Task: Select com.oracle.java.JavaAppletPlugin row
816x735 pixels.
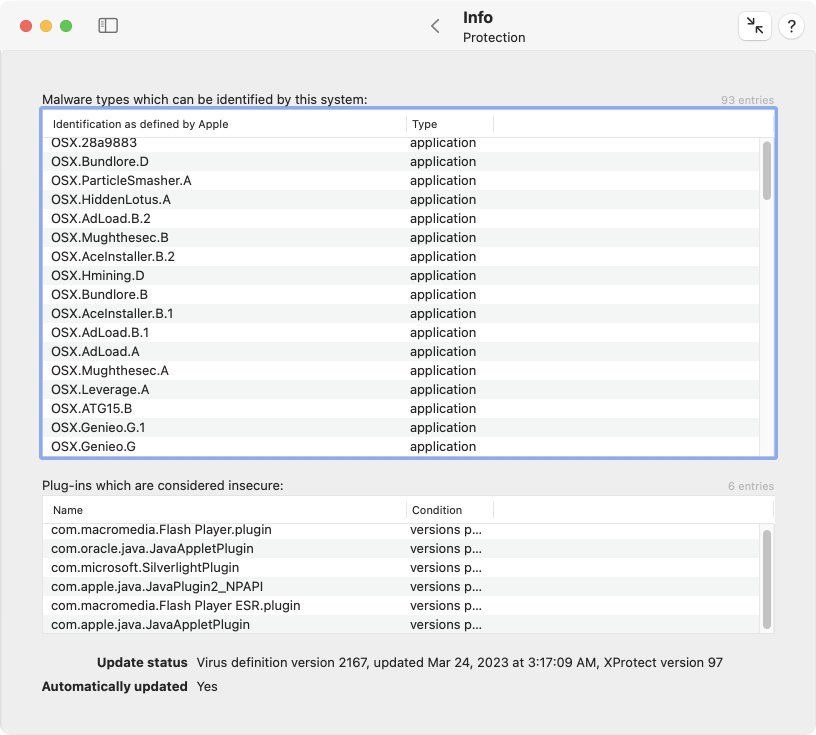Action: pos(401,549)
